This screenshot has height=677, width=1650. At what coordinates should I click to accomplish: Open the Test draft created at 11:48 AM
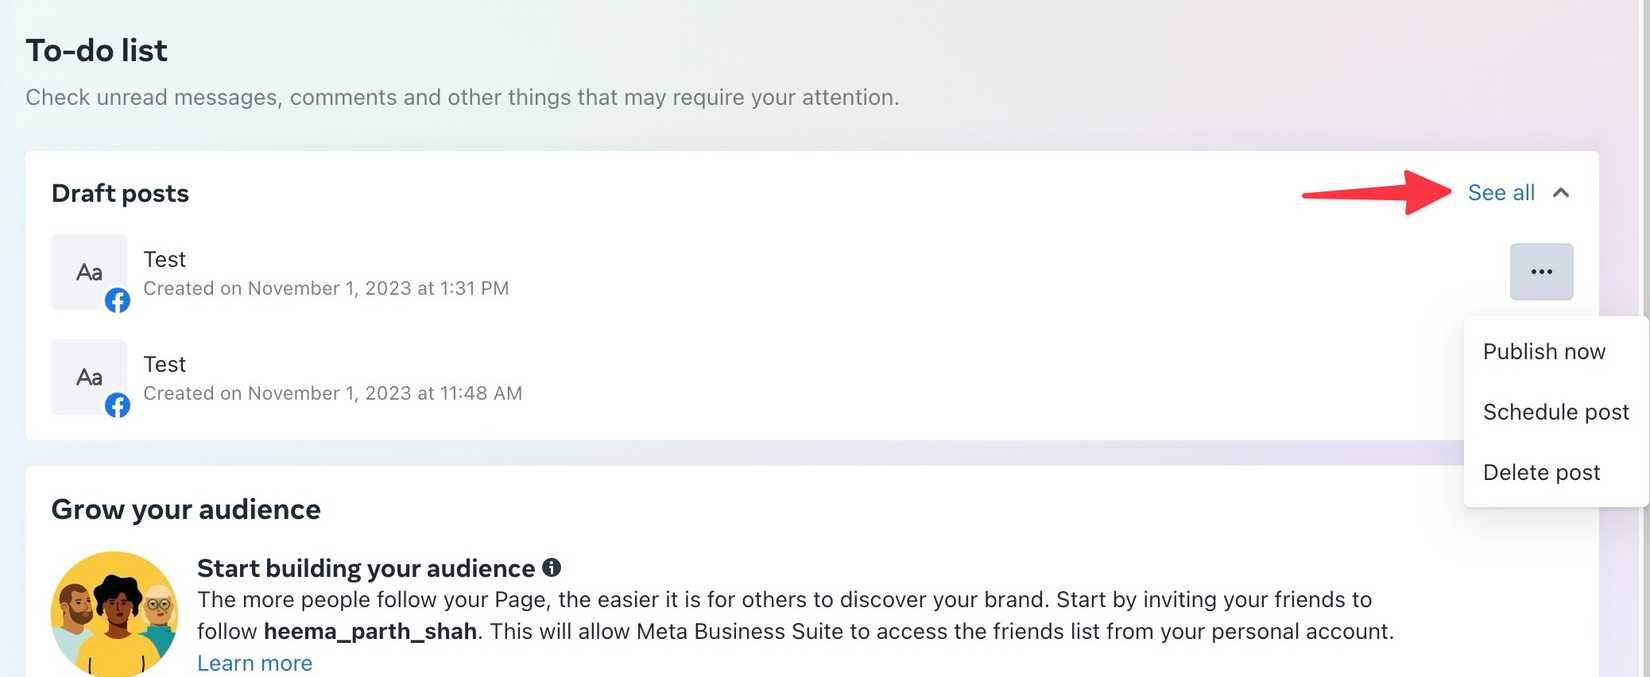click(164, 364)
